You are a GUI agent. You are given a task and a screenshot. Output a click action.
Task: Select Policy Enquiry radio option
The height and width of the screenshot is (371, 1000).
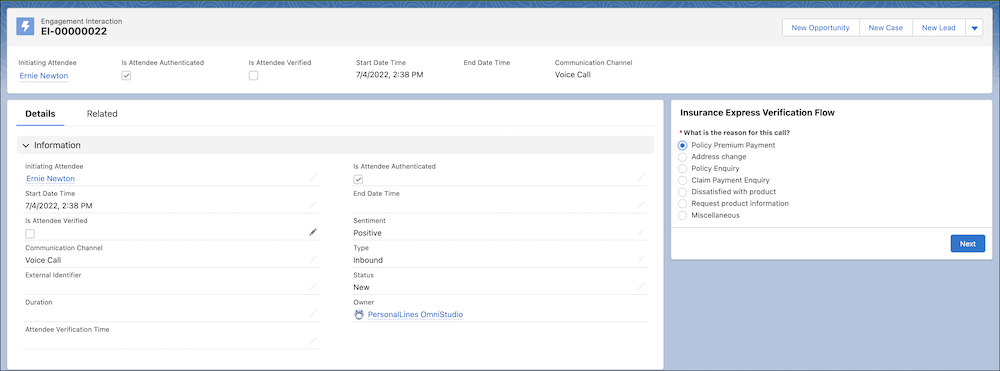click(x=683, y=169)
